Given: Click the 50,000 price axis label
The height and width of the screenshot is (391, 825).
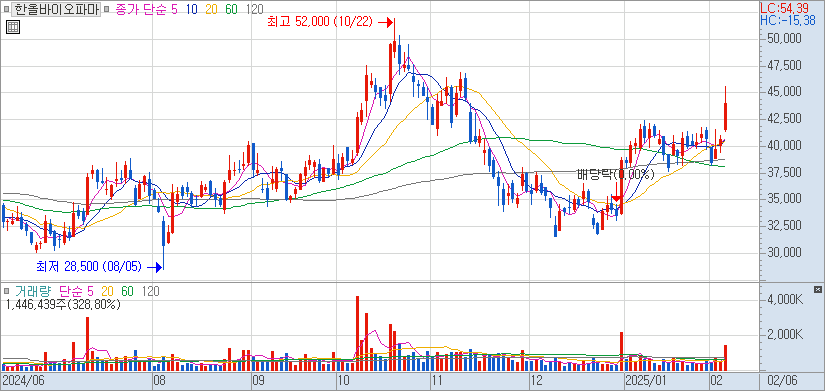Looking at the screenshot, I should (x=784, y=38).
